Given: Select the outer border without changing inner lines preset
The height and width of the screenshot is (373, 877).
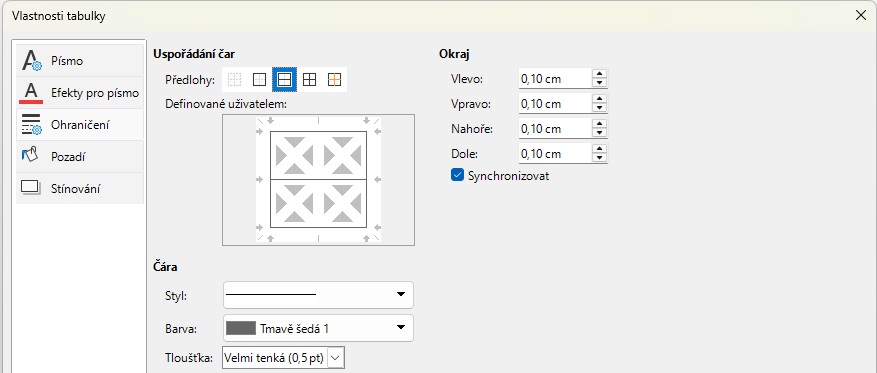Looking at the screenshot, I should tap(334, 80).
